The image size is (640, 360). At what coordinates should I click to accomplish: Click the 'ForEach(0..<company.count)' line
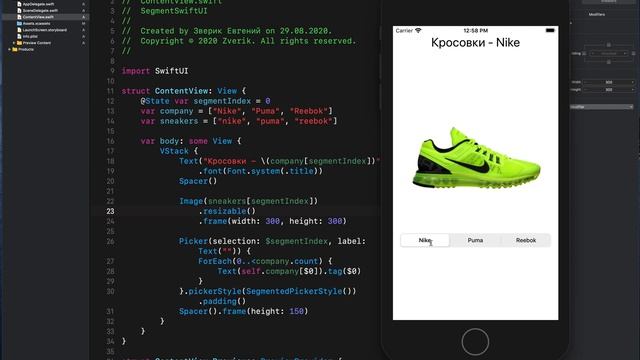click(x=265, y=261)
